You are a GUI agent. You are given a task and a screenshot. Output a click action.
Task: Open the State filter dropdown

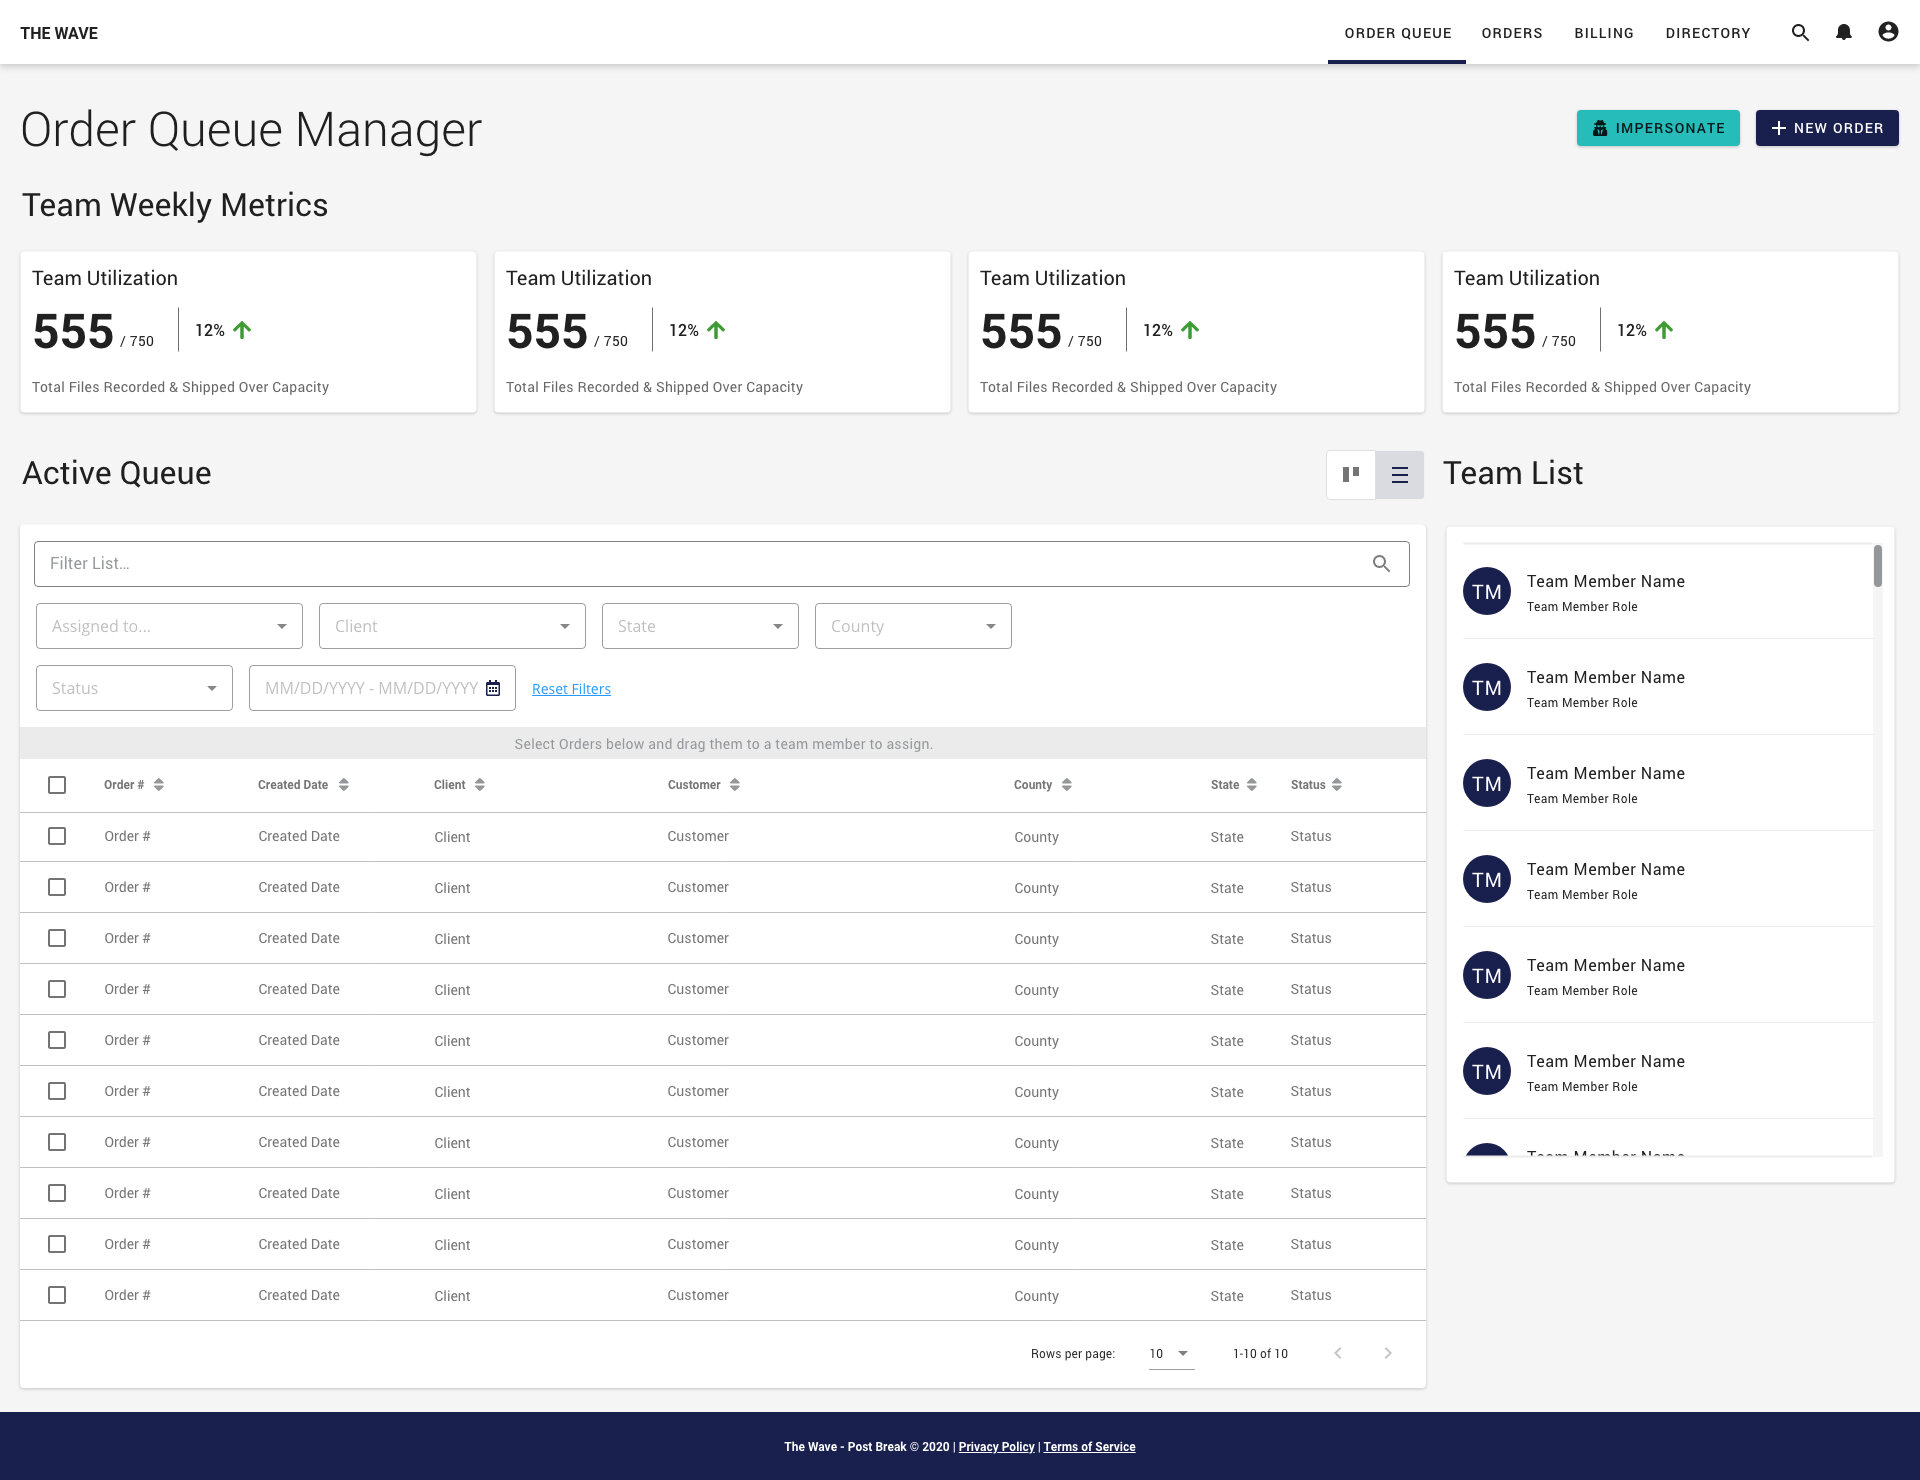[700, 626]
